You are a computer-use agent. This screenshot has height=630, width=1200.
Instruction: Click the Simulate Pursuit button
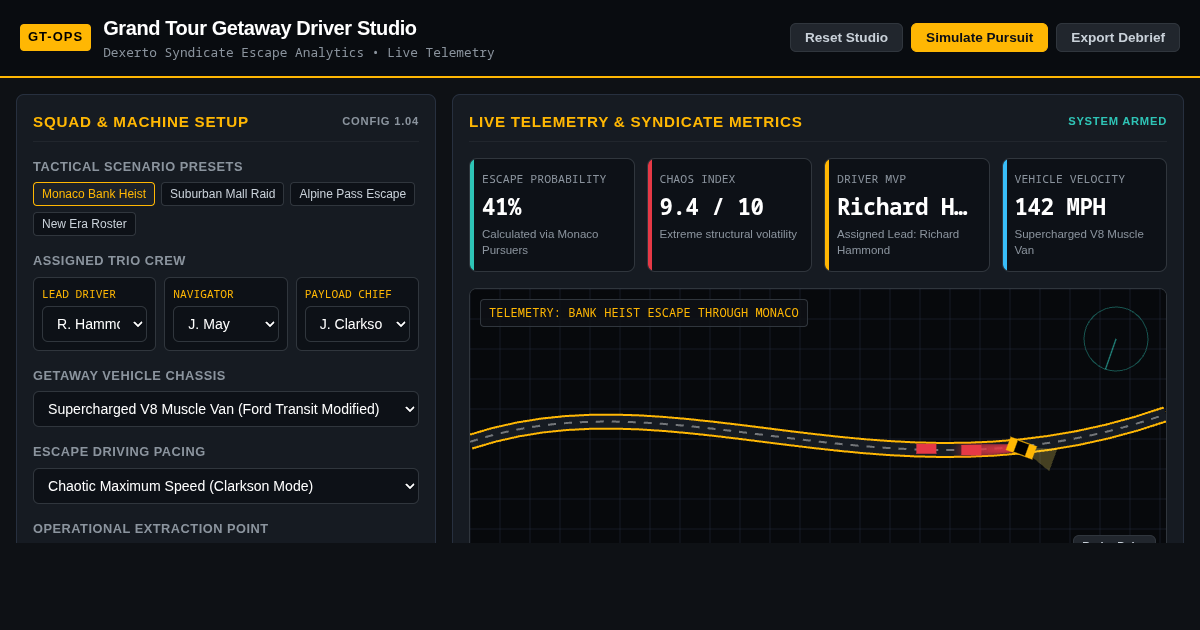click(979, 38)
